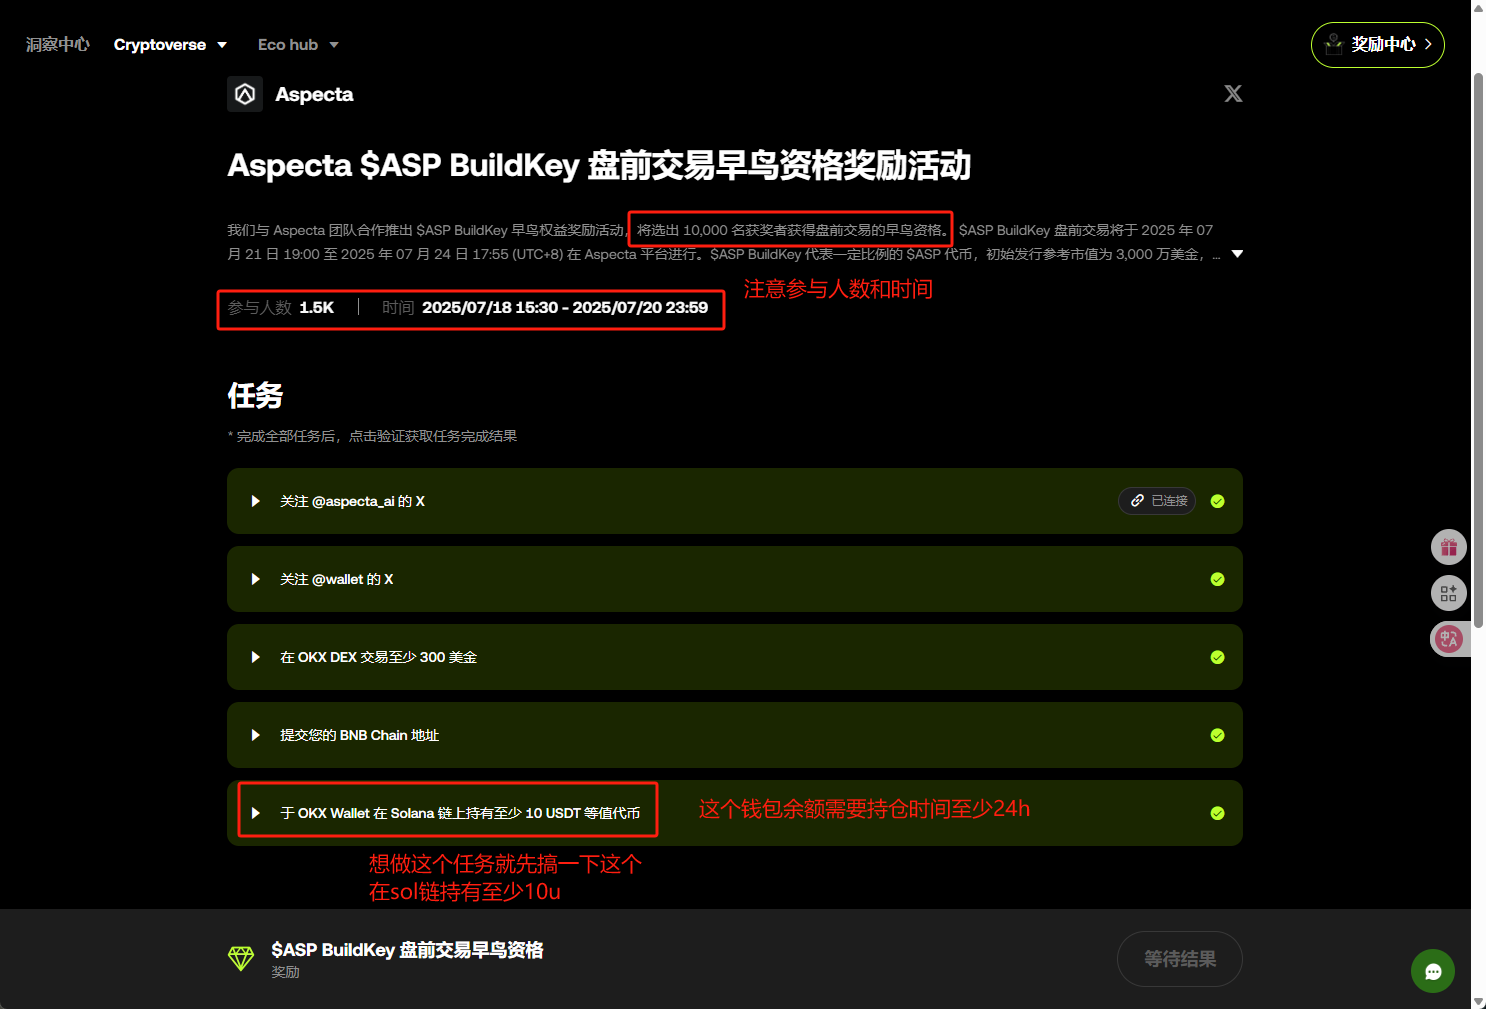
Task: Click the scrollbar up arrow
Action: point(1478,7)
